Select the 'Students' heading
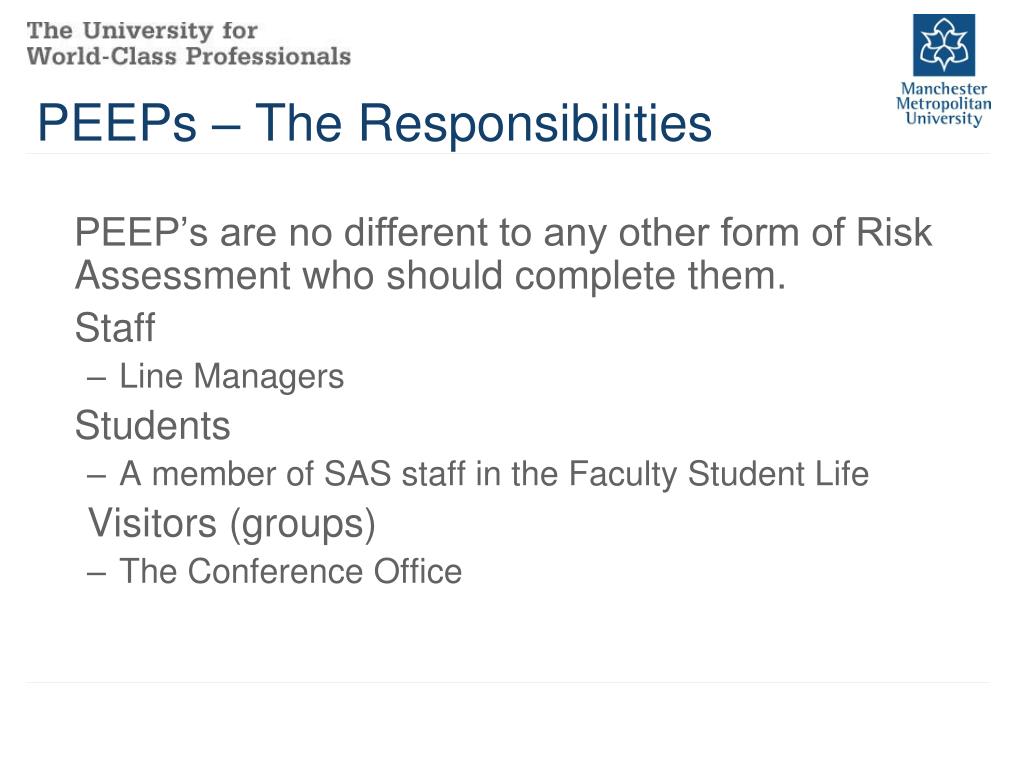The width and height of the screenshot is (1024, 768). tap(152, 426)
